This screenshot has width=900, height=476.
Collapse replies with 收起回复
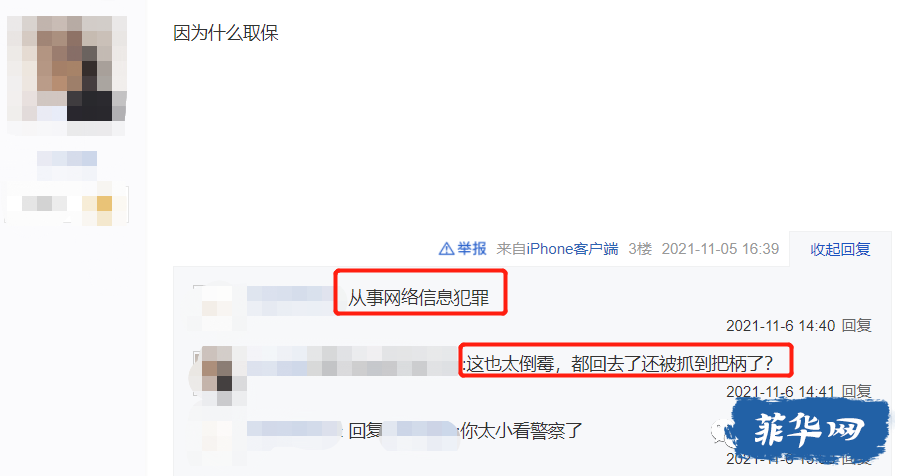(x=840, y=249)
